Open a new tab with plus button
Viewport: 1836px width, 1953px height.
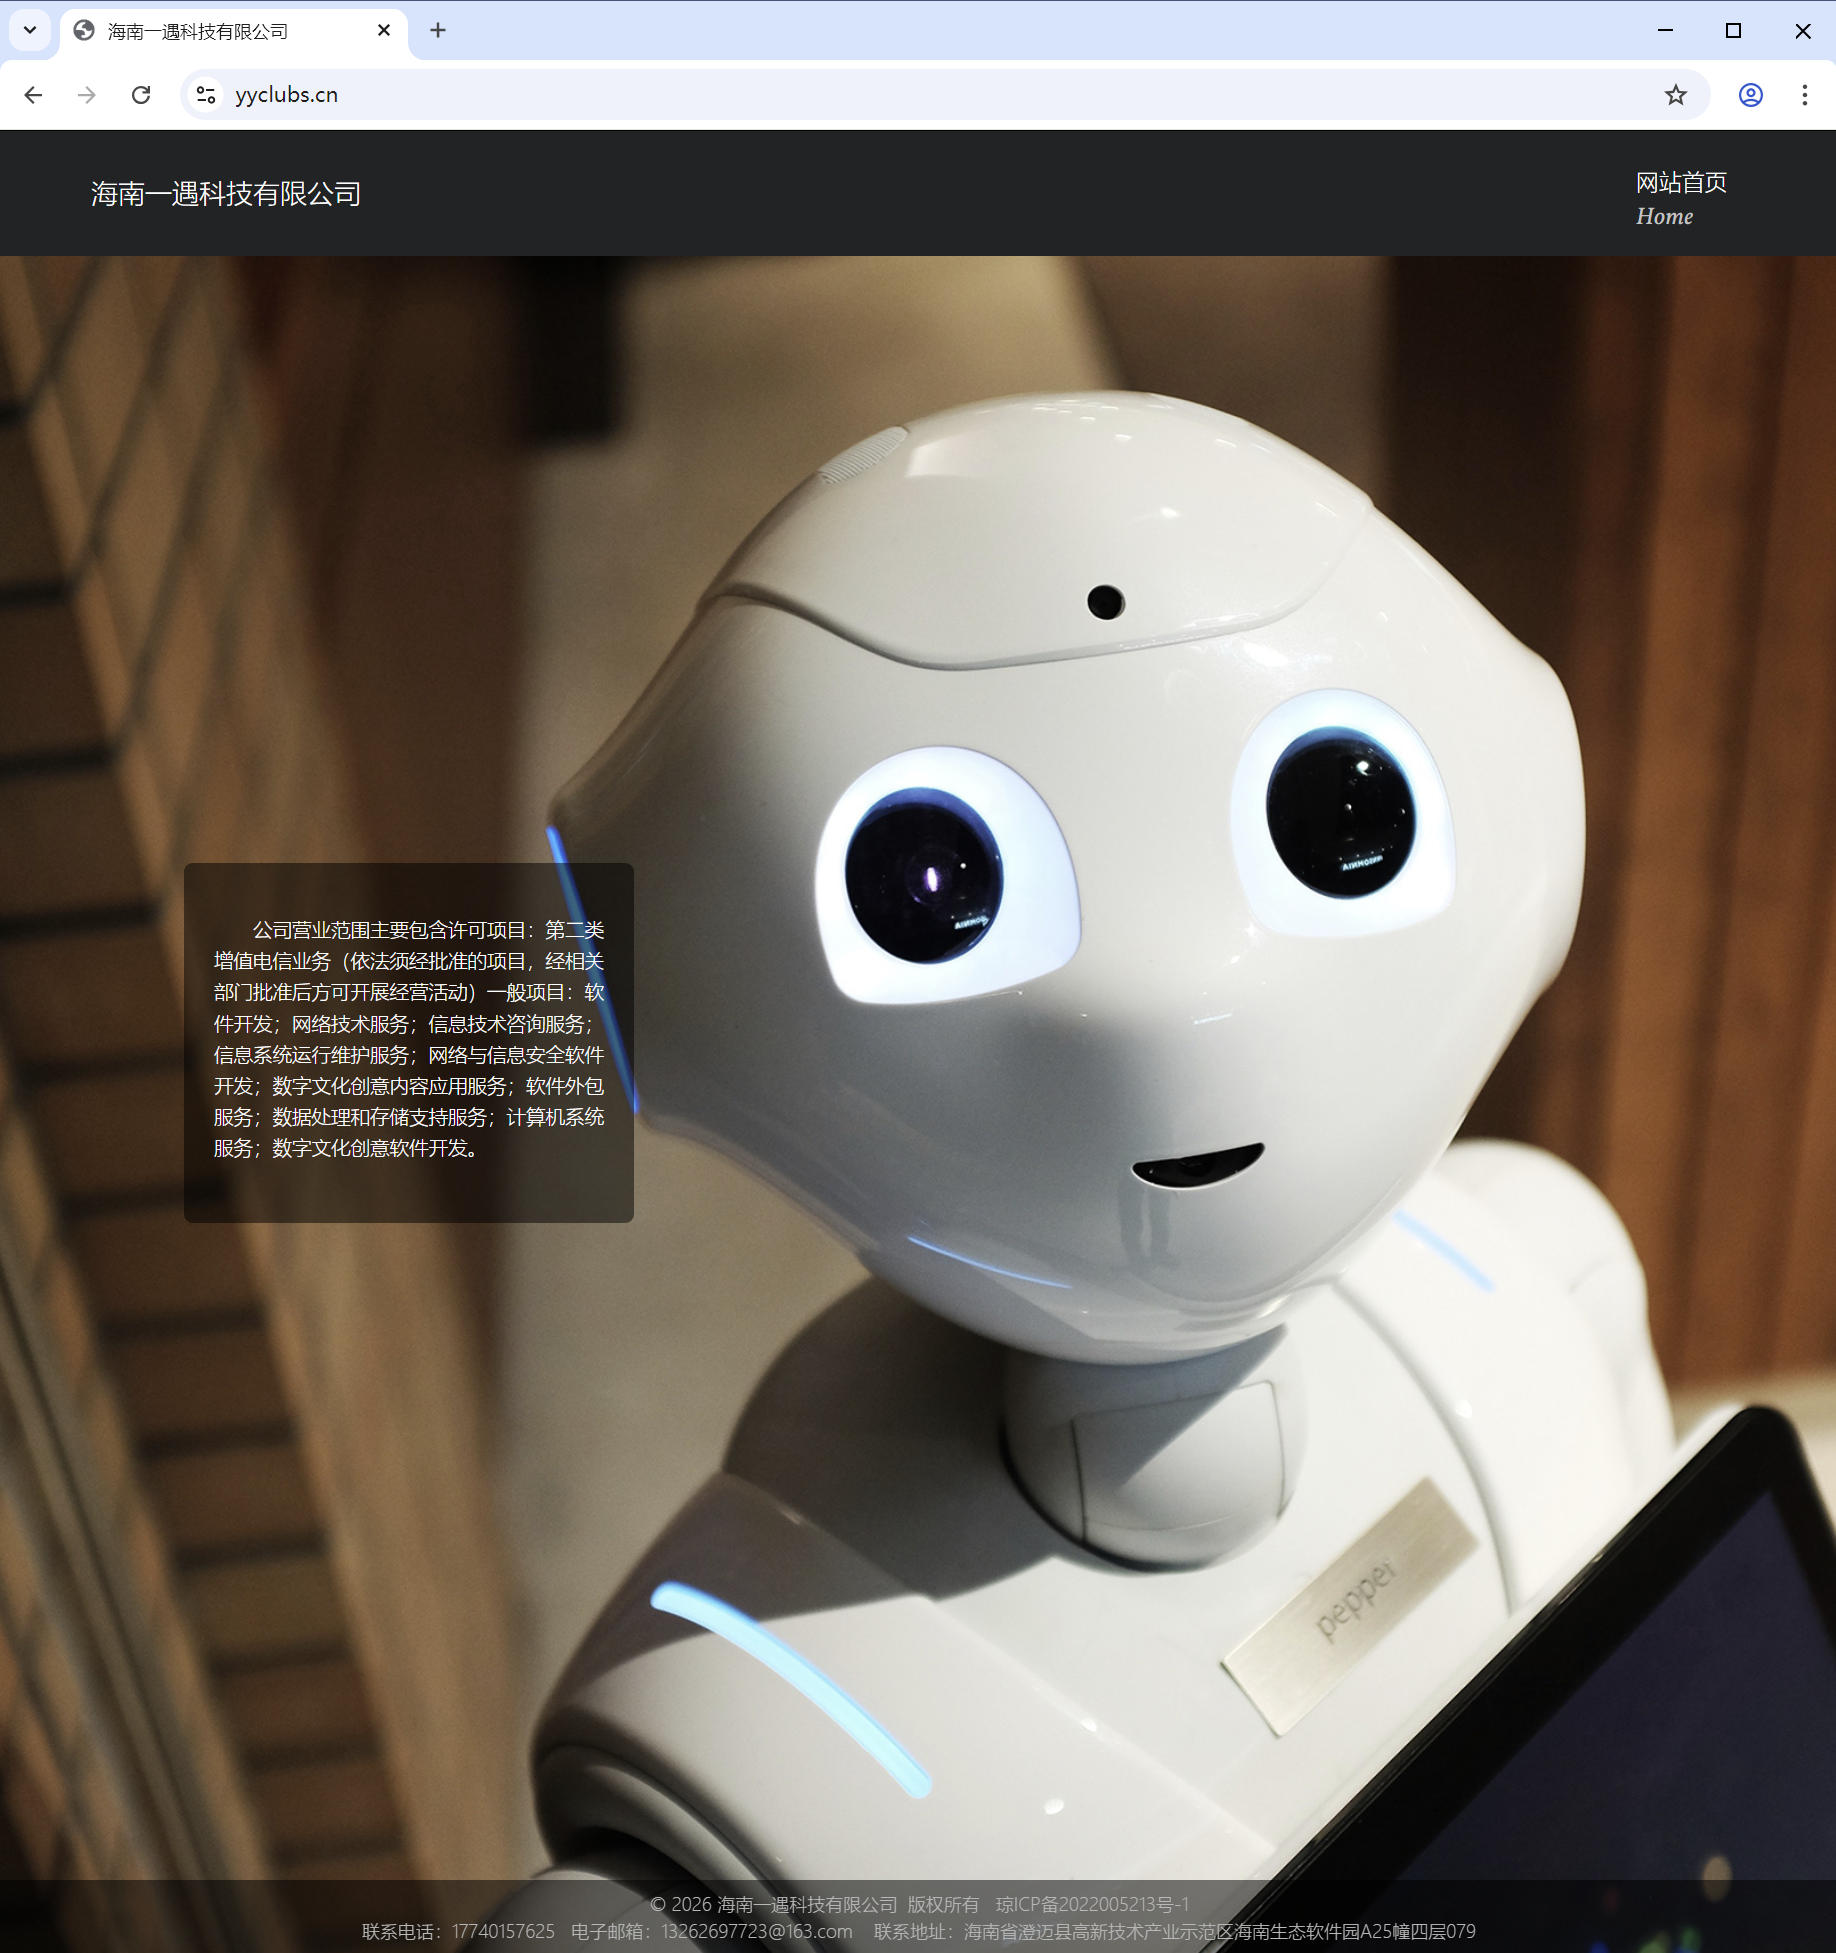(x=438, y=31)
